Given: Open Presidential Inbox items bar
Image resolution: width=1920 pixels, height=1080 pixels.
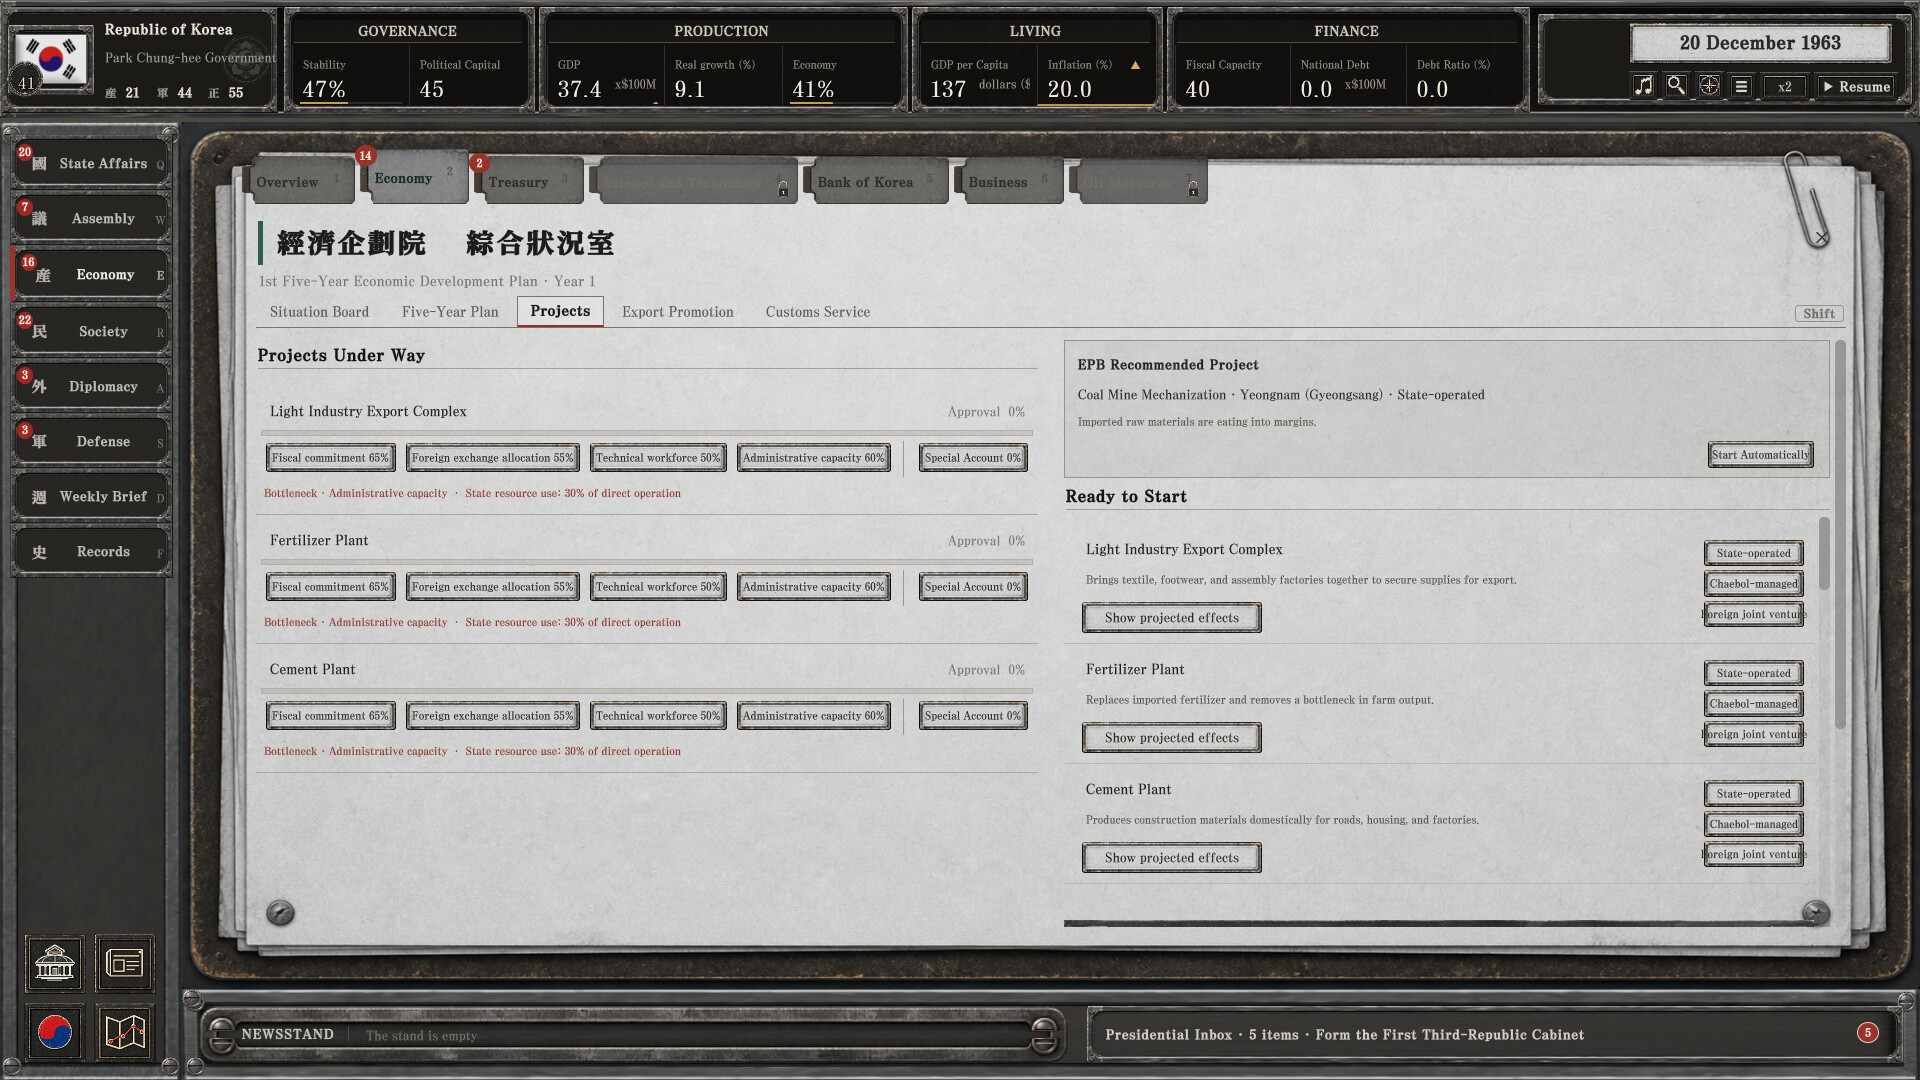Looking at the screenshot, I should coord(1492,1035).
